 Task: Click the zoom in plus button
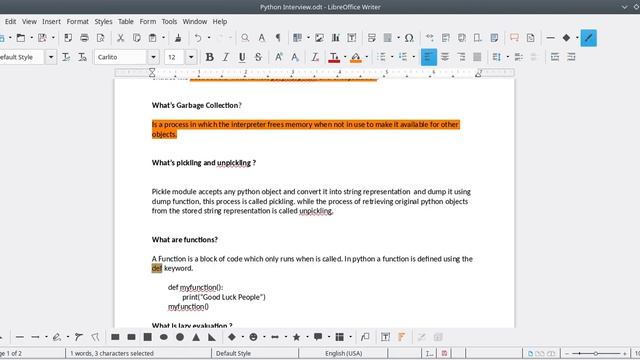(624, 353)
